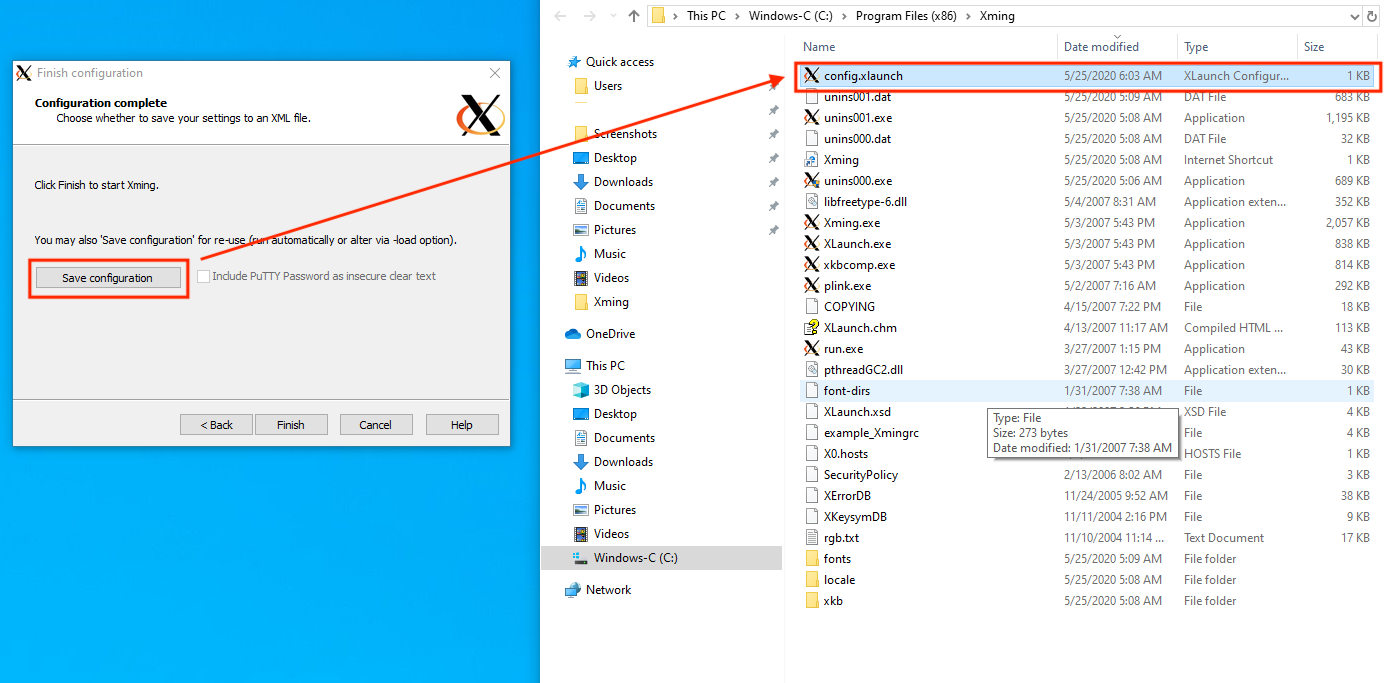Click the Save configuration button

108,278
